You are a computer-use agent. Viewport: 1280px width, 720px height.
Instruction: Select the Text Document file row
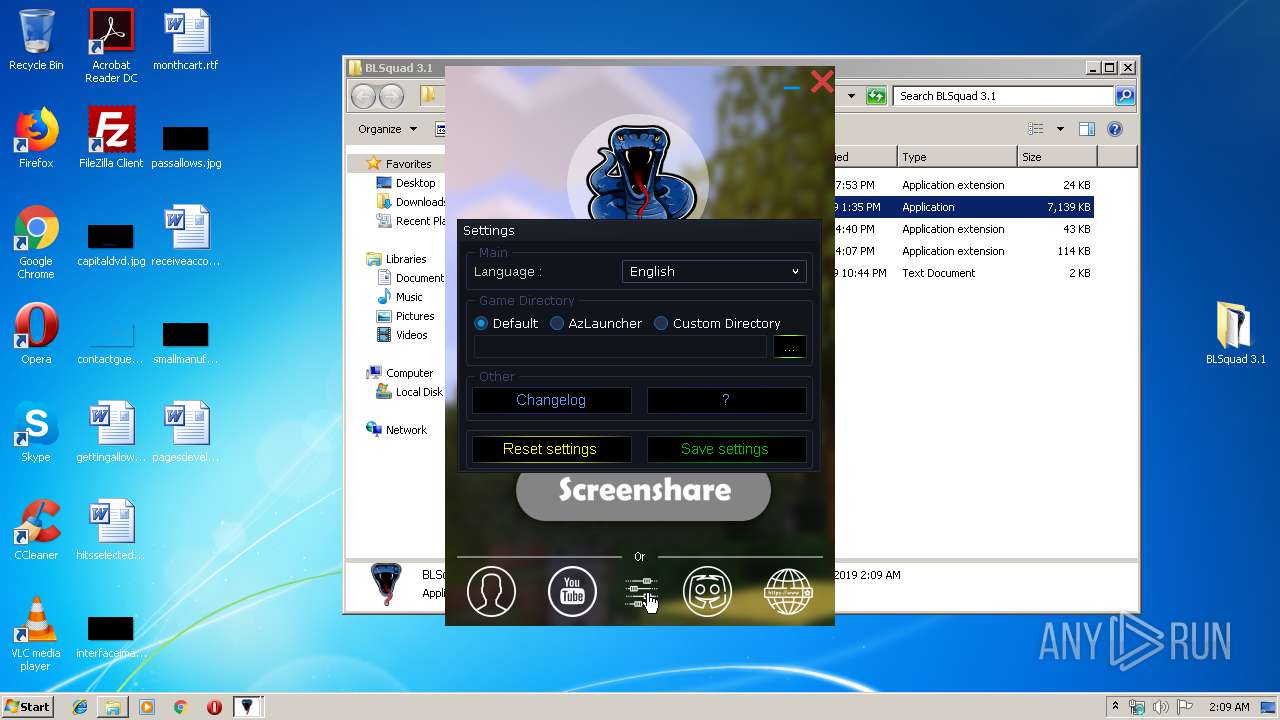964,273
